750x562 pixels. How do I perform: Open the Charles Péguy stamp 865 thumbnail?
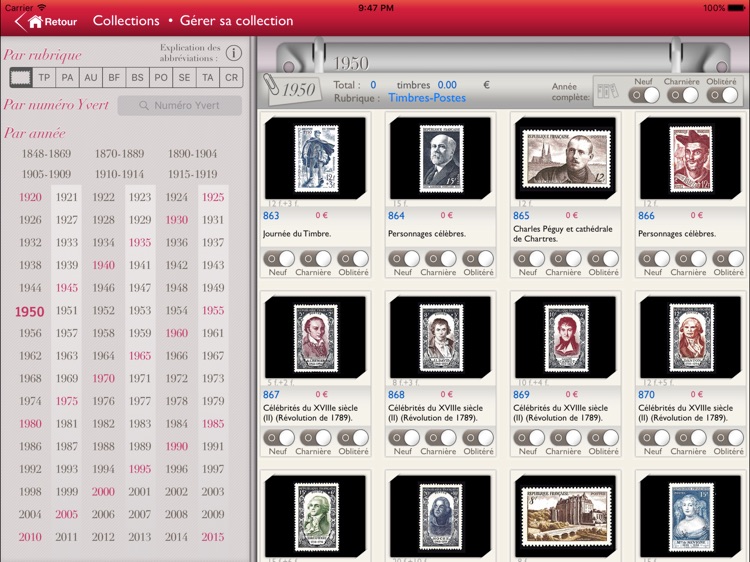(x=565, y=158)
